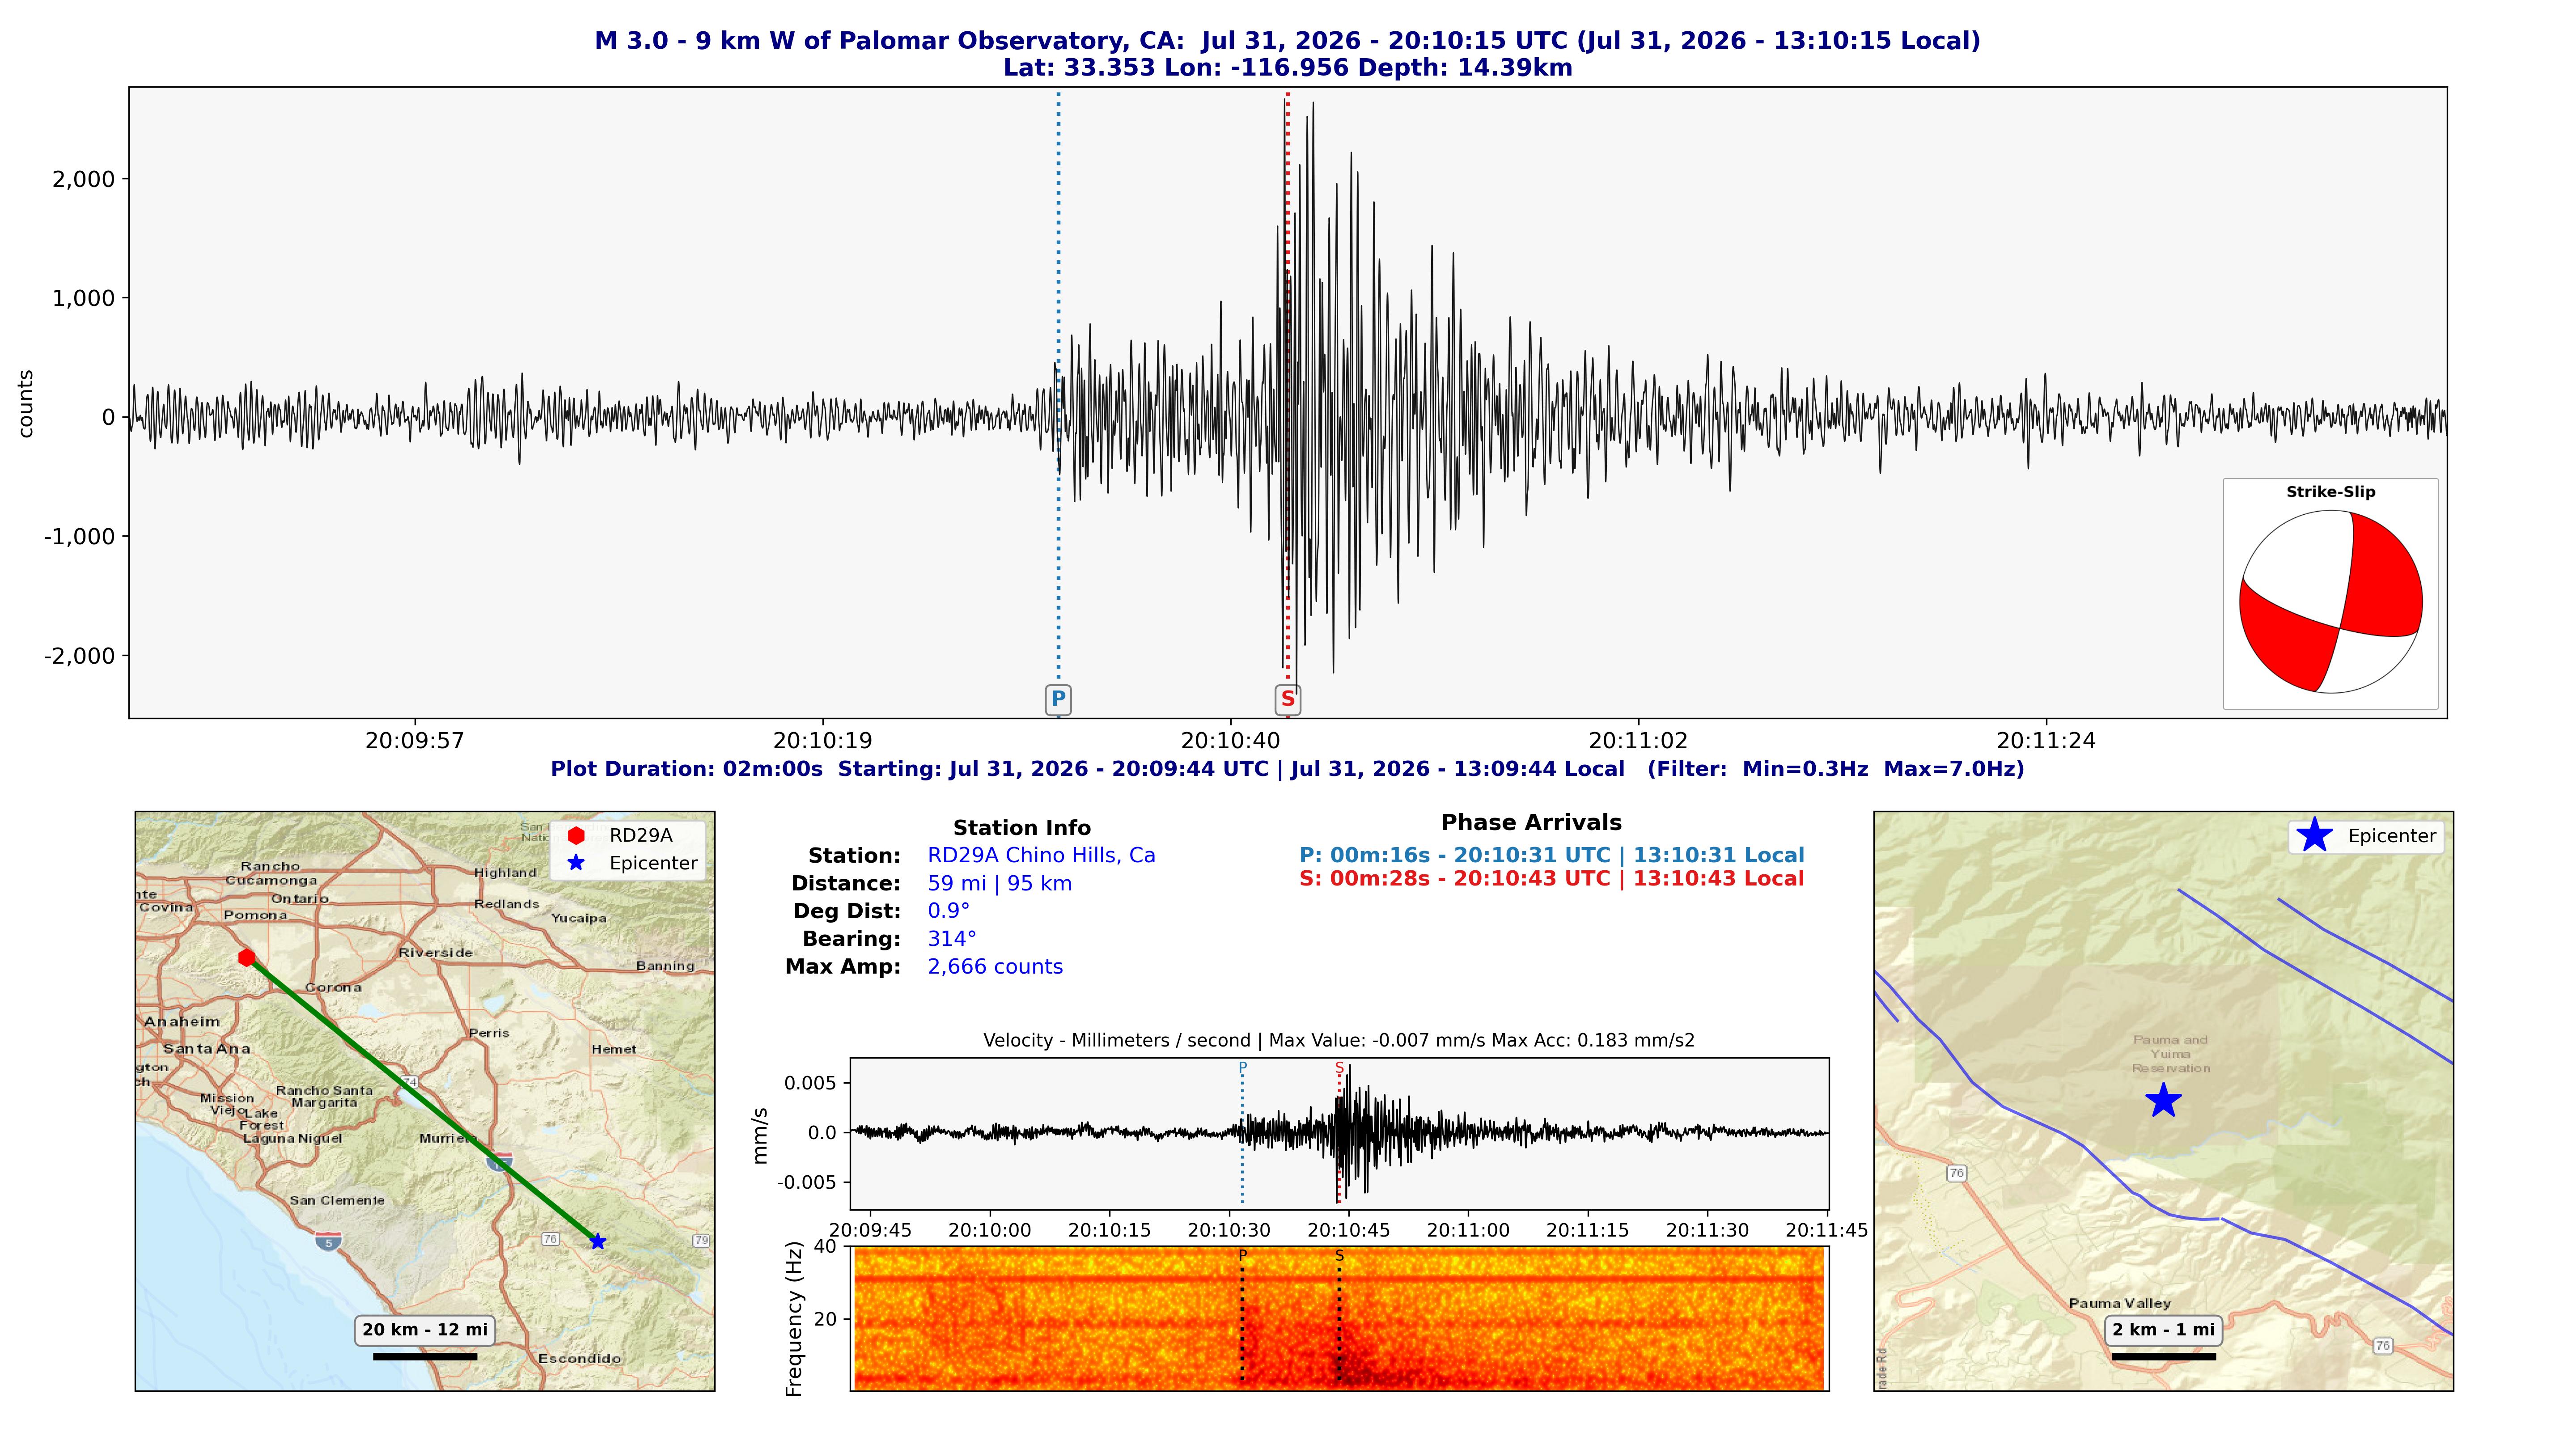Click the 'P: 00m:16s - 20:10:31 UTC' arrival line
Screen dimensions: 2576x1449
click(x=1552, y=856)
